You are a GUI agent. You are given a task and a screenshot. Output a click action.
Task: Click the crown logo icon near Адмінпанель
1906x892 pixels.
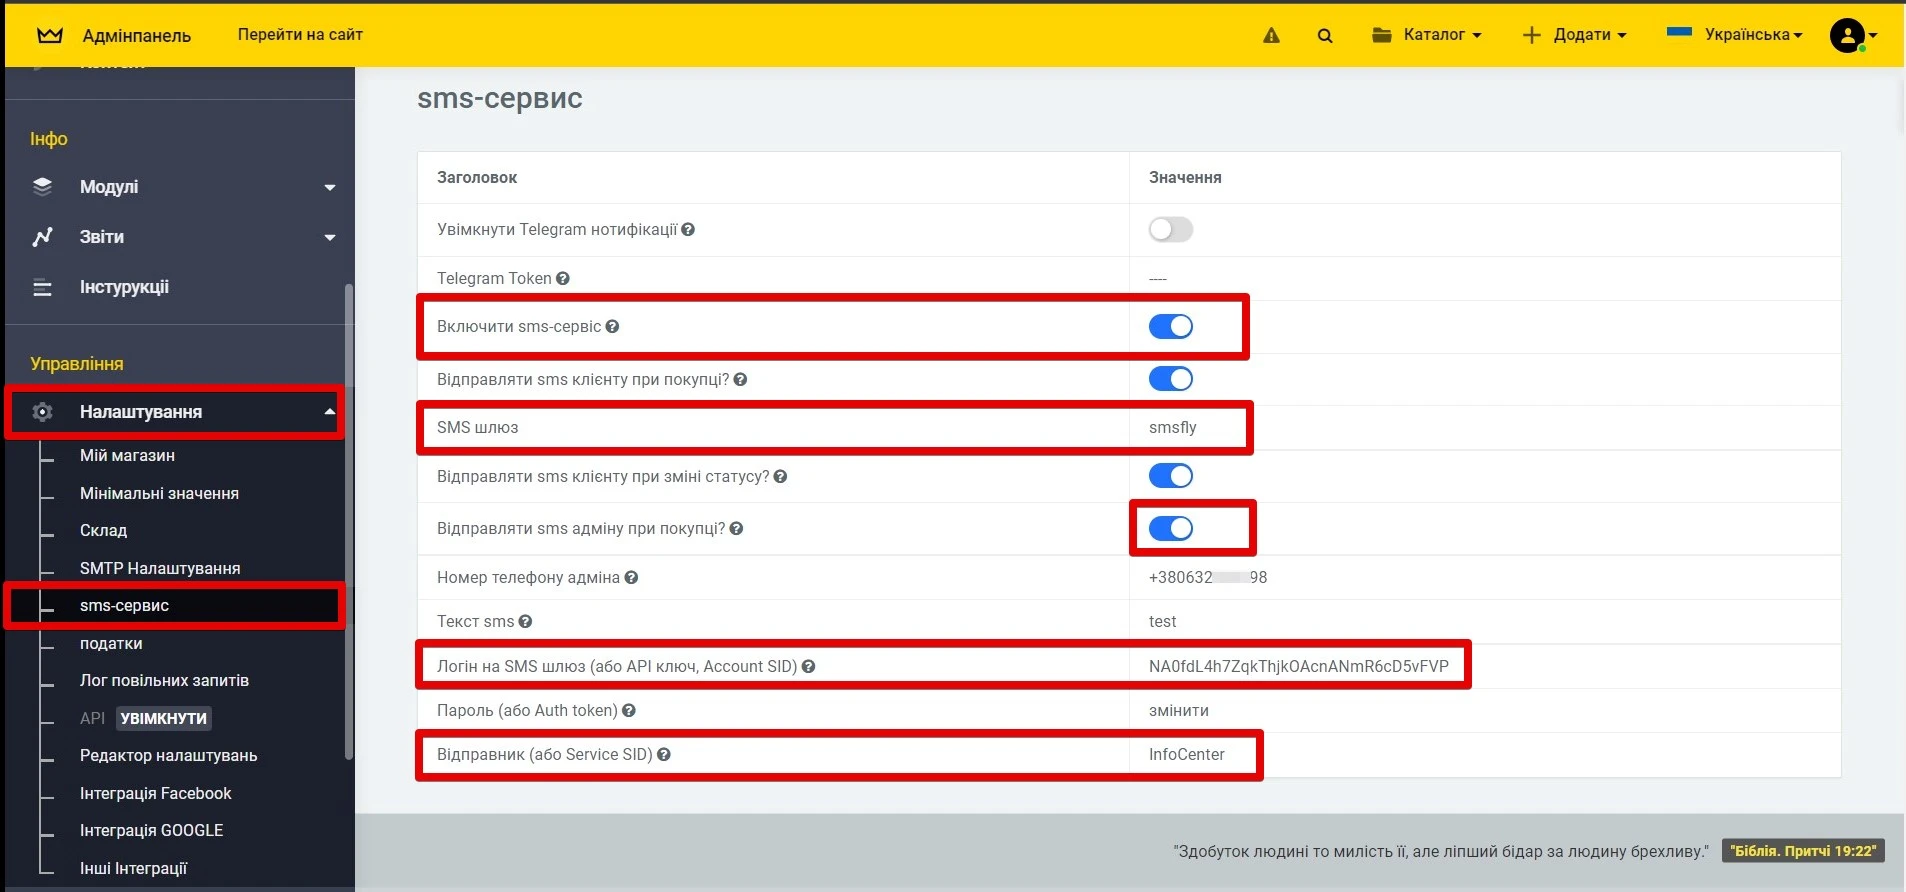49,35
